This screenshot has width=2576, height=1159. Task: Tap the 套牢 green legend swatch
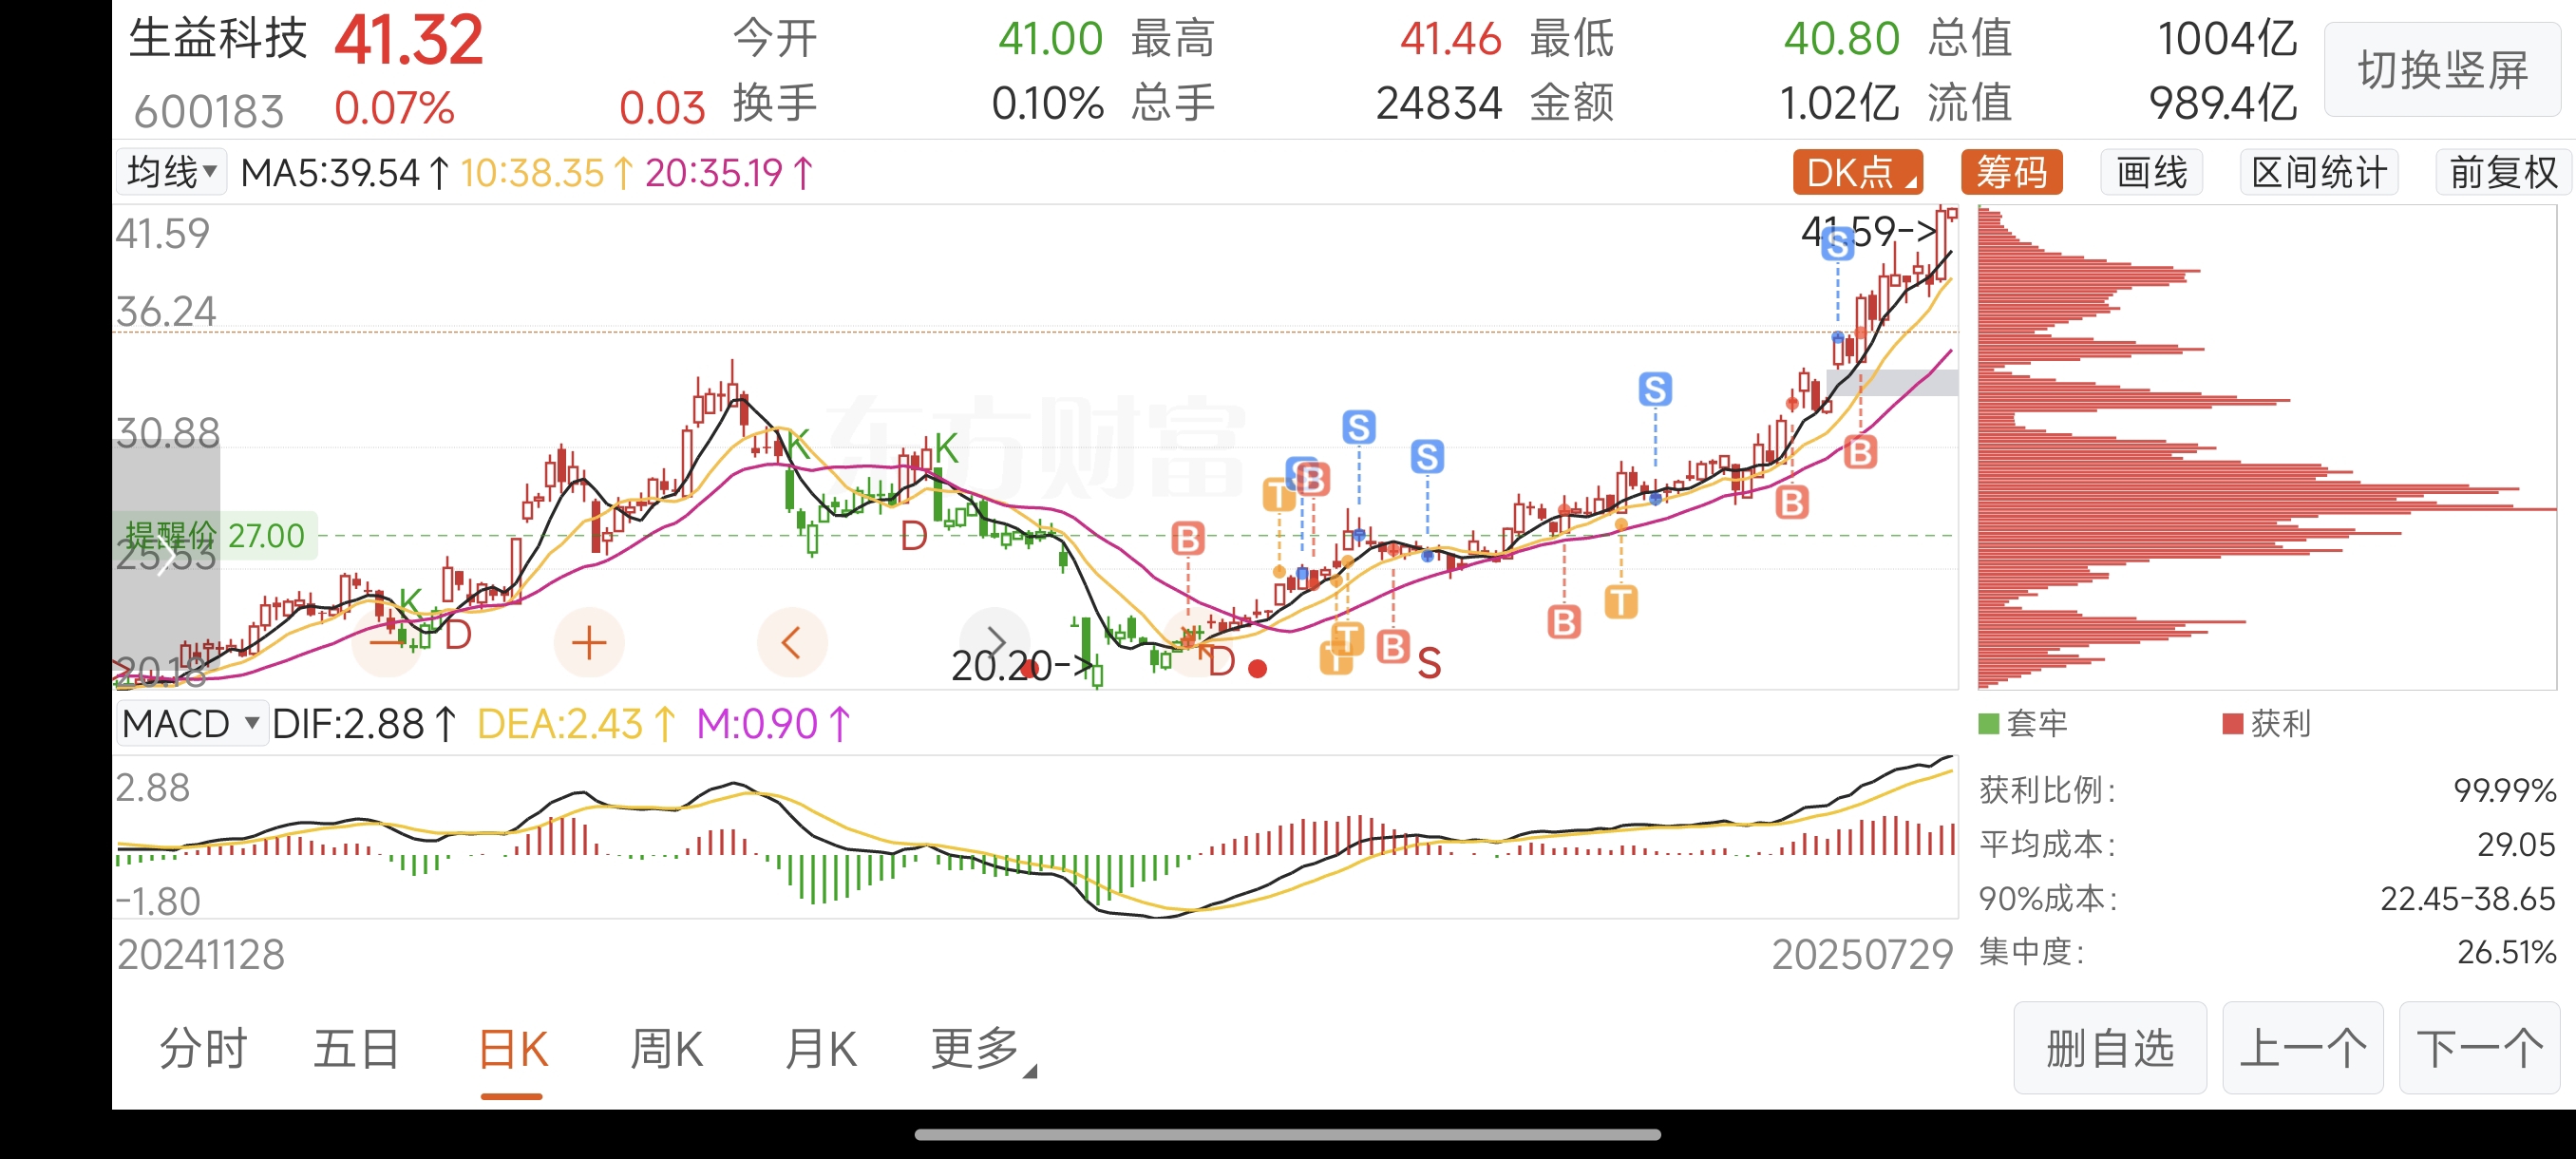tap(1988, 723)
